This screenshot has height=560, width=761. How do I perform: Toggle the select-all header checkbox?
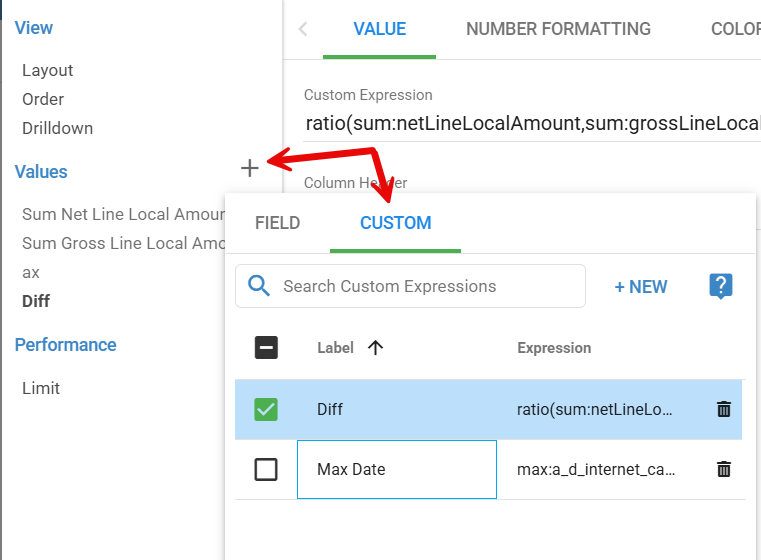coord(266,348)
